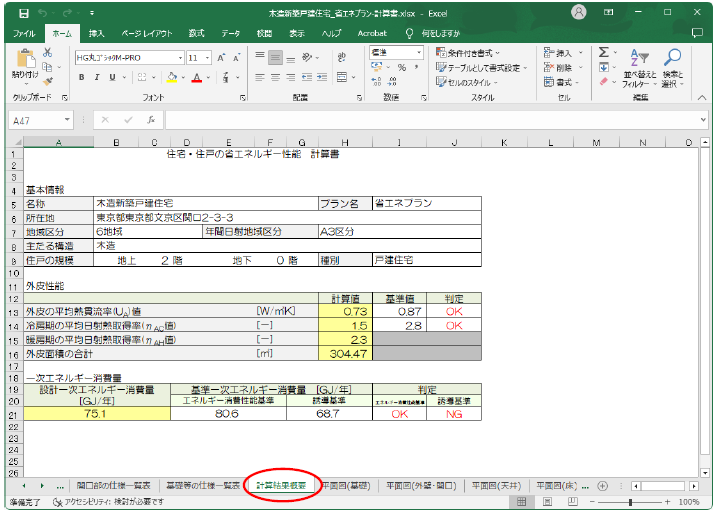Click the Increase font size icon
This screenshot has height=511, width=714.
coord(221,58)
